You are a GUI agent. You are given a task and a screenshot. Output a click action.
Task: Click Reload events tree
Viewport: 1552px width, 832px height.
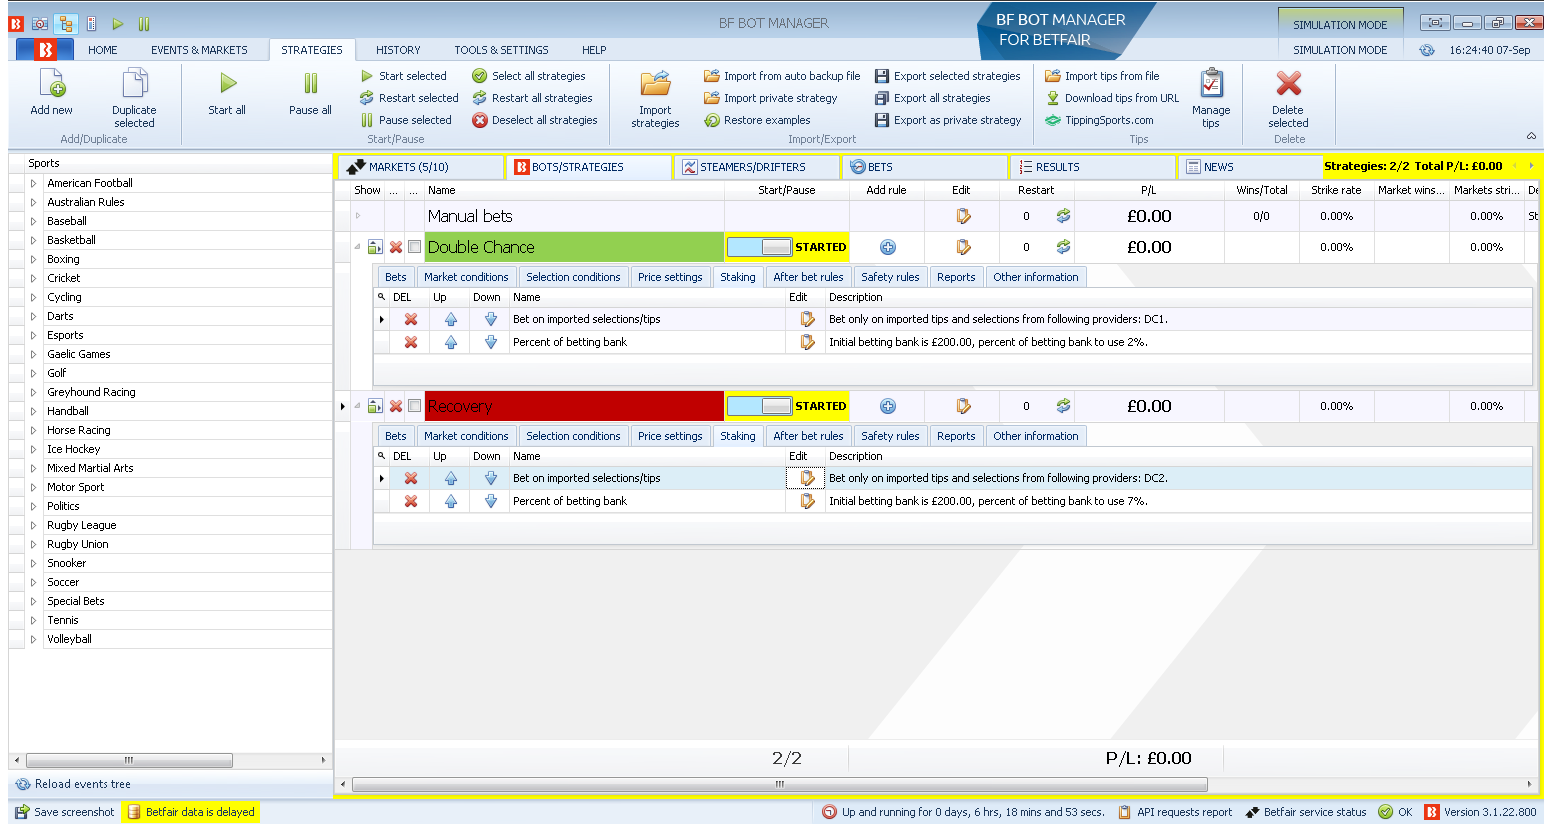73,784
